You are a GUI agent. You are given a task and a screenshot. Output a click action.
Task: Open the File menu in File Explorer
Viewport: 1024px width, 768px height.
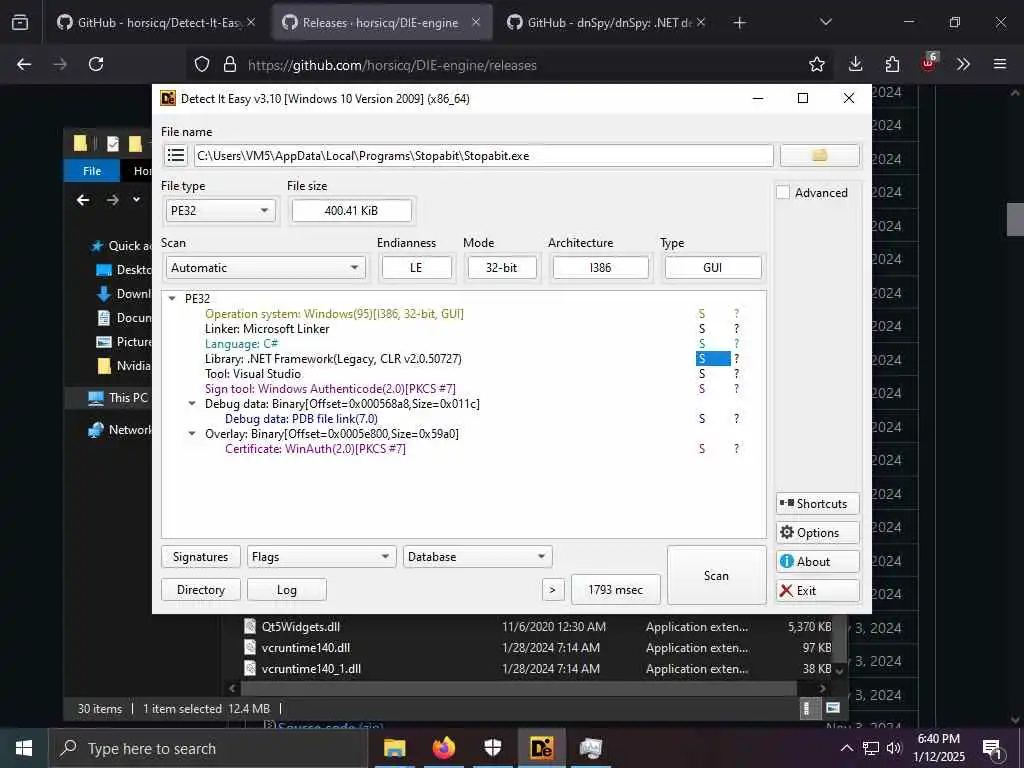click(x=91, y=171)
